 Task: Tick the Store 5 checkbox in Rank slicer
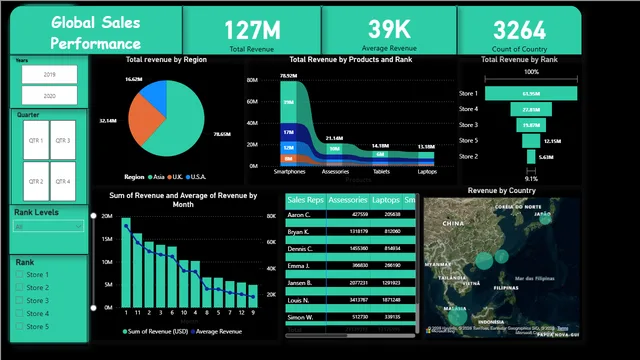tap(19, 326)
